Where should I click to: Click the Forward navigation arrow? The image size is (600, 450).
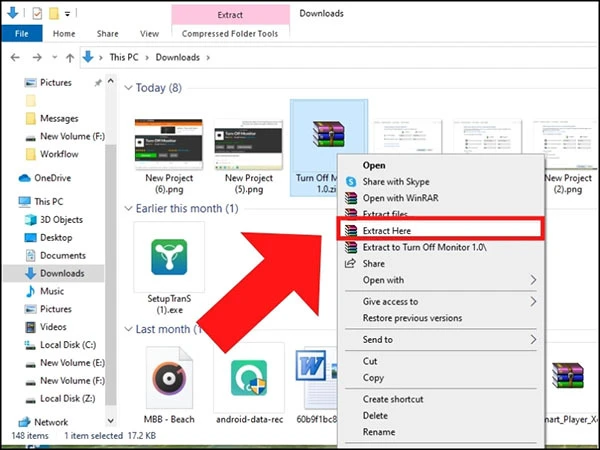[x=37, y=58]
